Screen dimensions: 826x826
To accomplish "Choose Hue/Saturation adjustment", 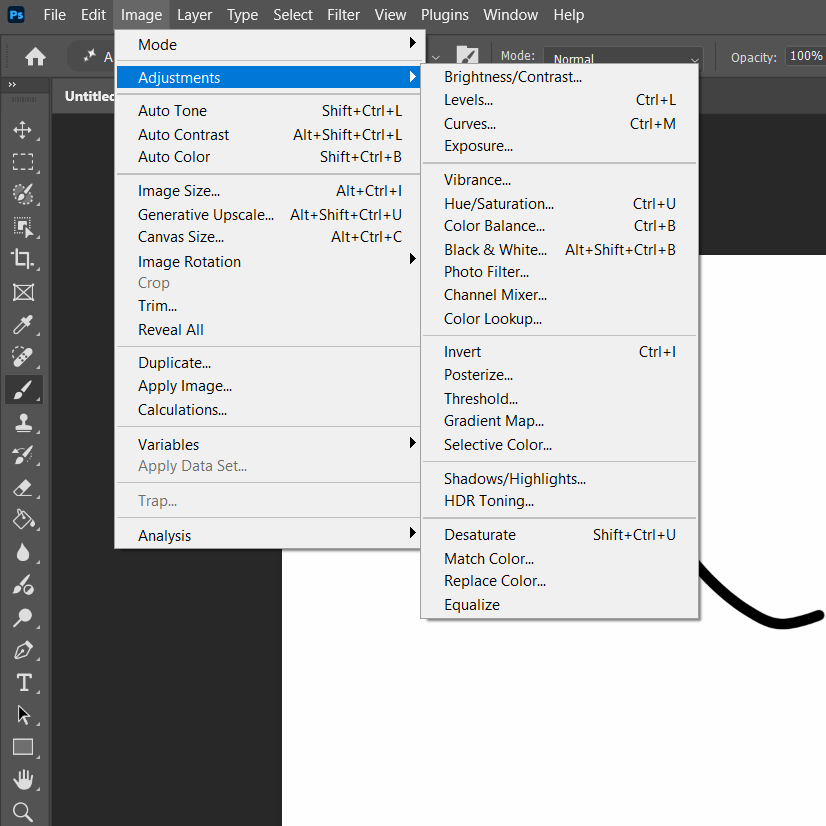I will coord(559,203).
